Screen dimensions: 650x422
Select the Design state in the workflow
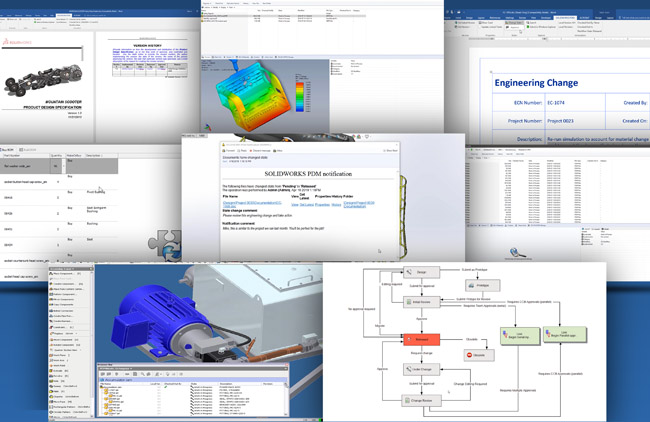tap(421, 272)
